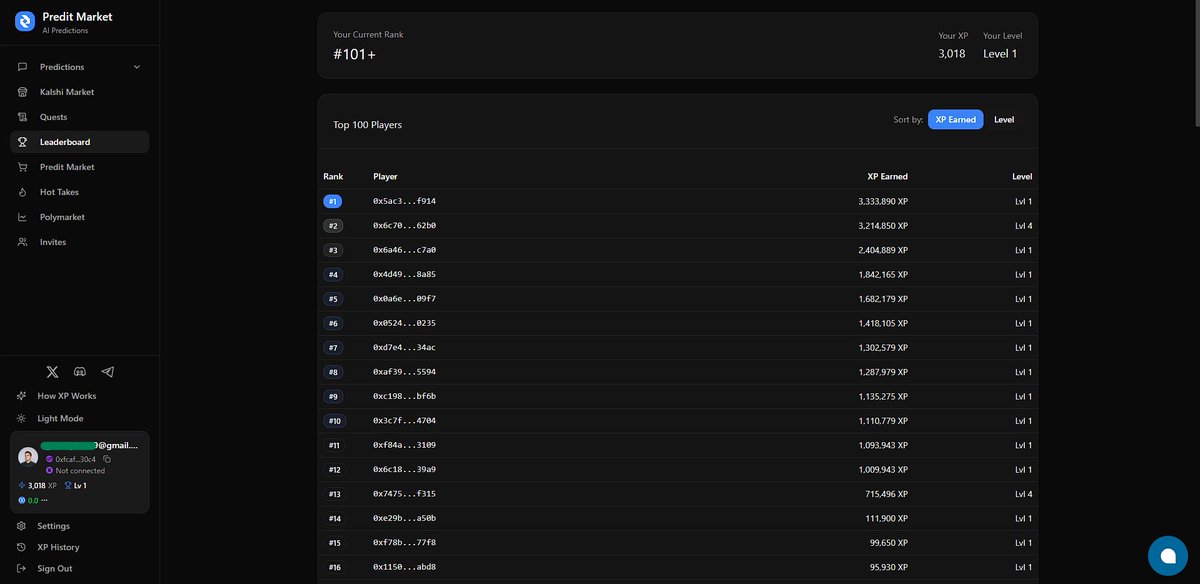Select player 0x6a46...c7a0
This screenshot has width=1200, height=584.
(x=404, y=250)
